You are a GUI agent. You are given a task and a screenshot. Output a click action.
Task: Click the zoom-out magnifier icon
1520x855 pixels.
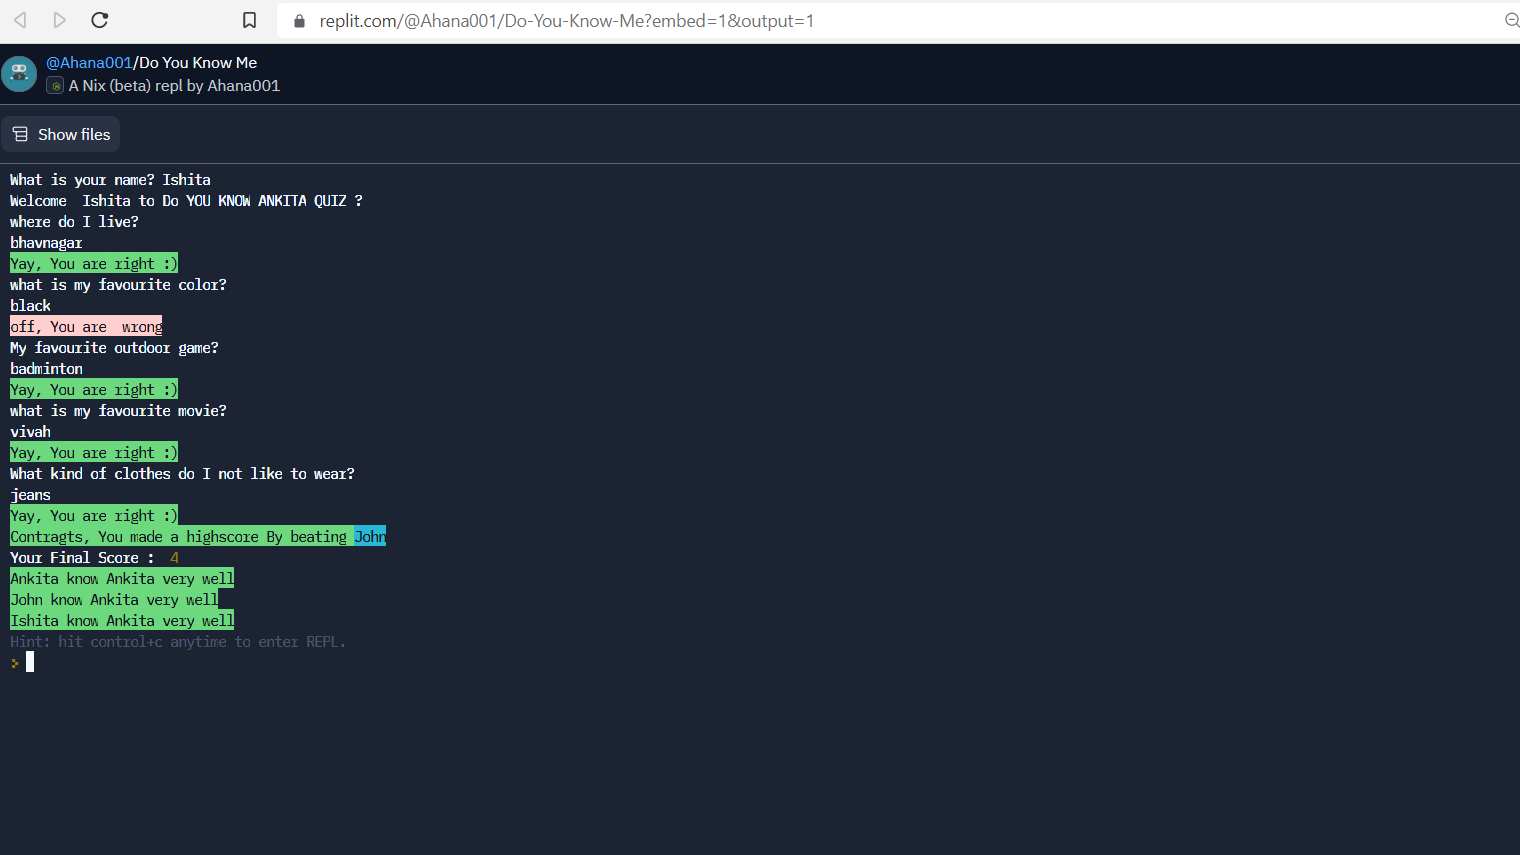click(1511, 20)
